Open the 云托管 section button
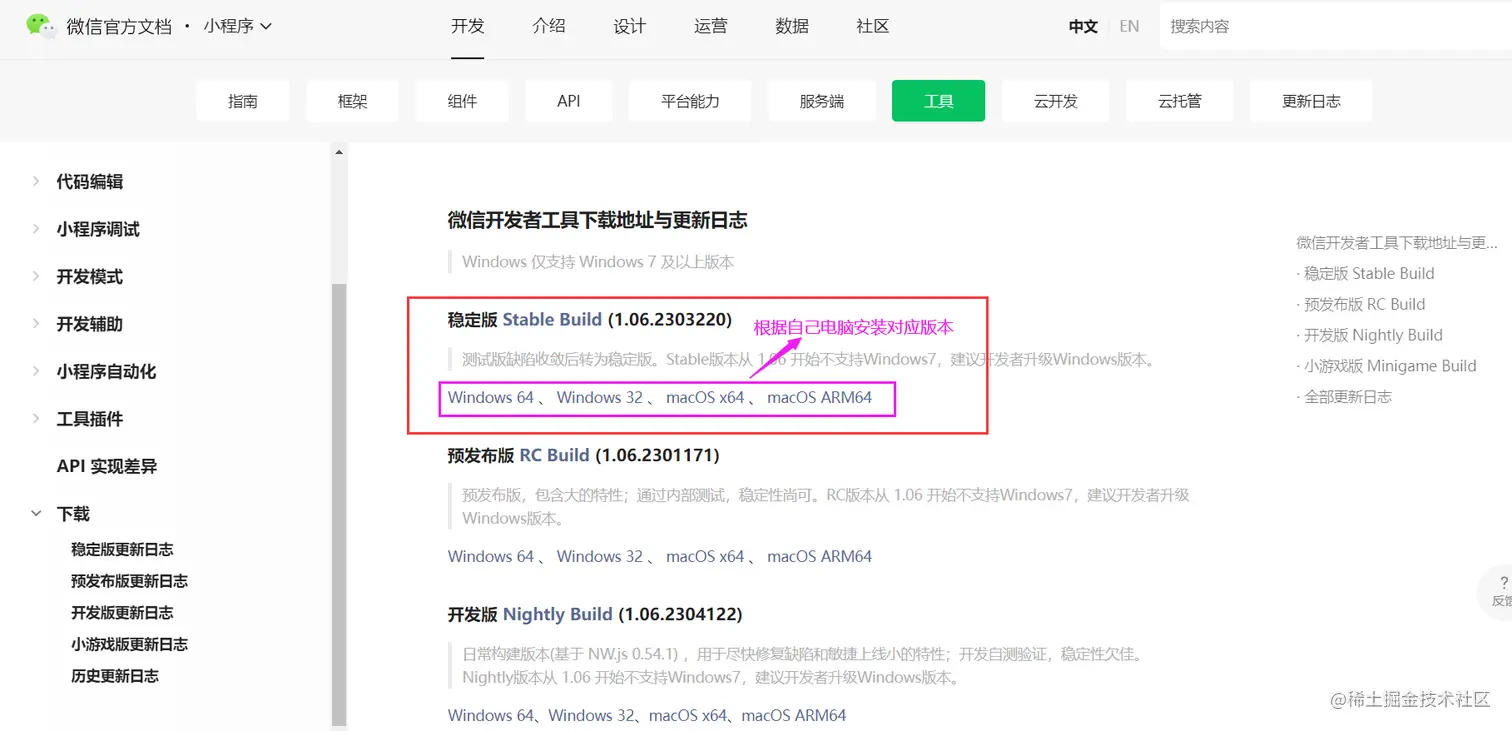This screenshot has width=1512, height=731. (x=1180, y=101)
